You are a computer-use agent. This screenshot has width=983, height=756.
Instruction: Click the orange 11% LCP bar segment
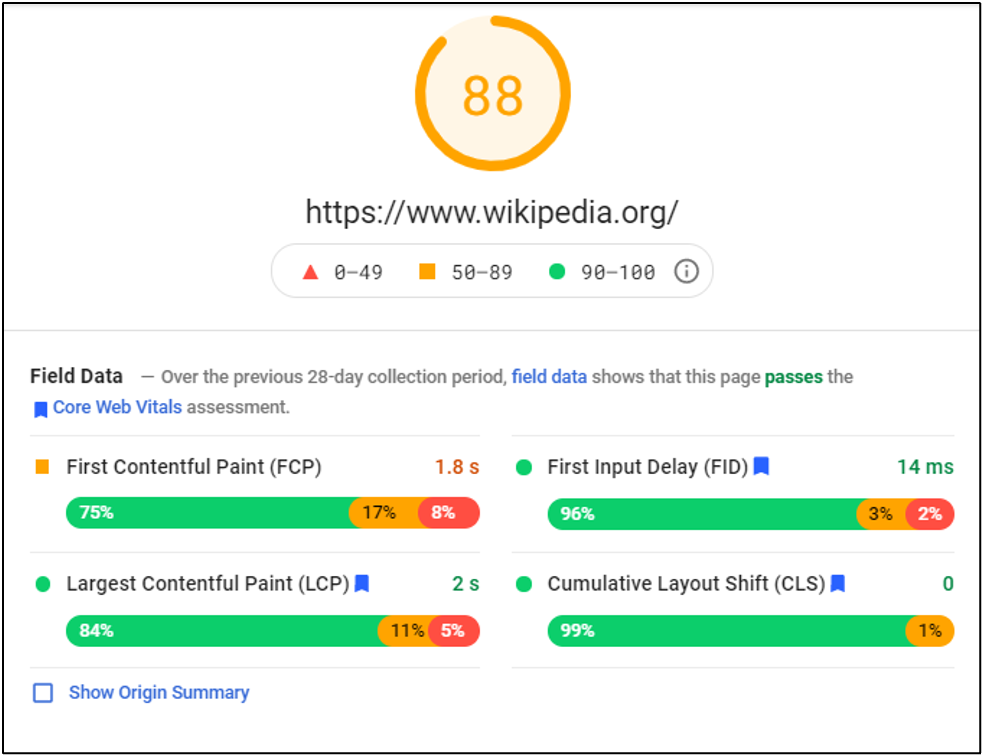[404, 631]
